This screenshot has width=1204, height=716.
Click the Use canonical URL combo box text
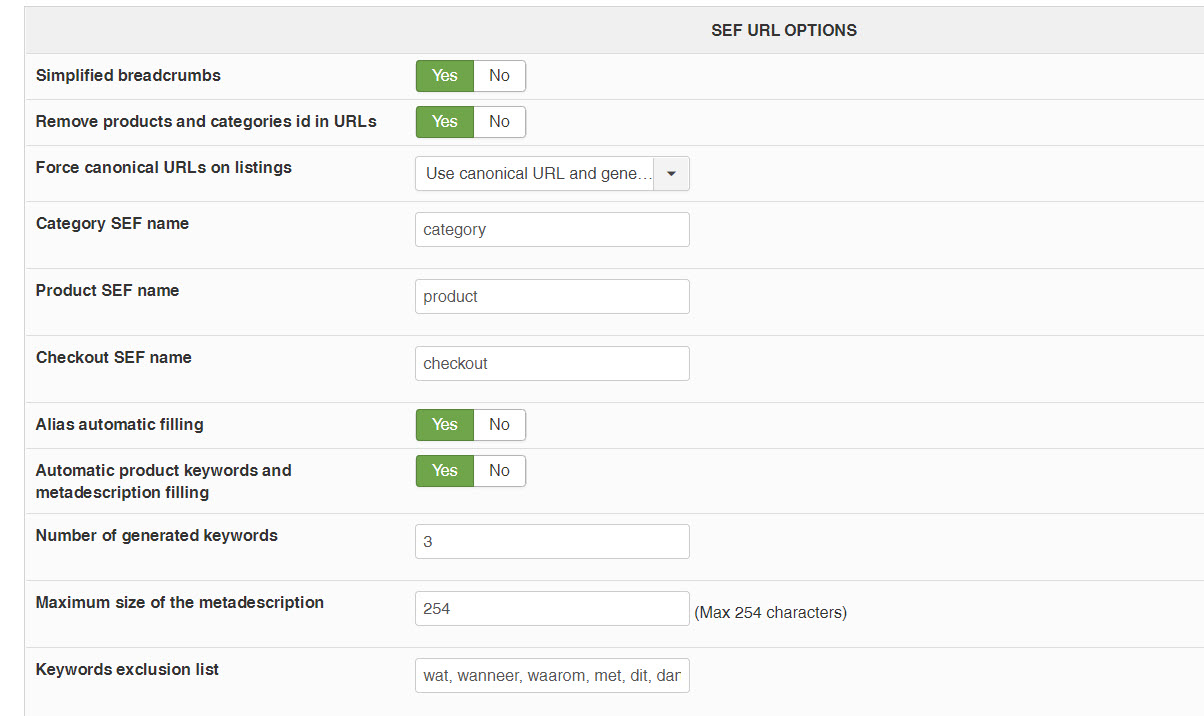click(x=536, y=173)
